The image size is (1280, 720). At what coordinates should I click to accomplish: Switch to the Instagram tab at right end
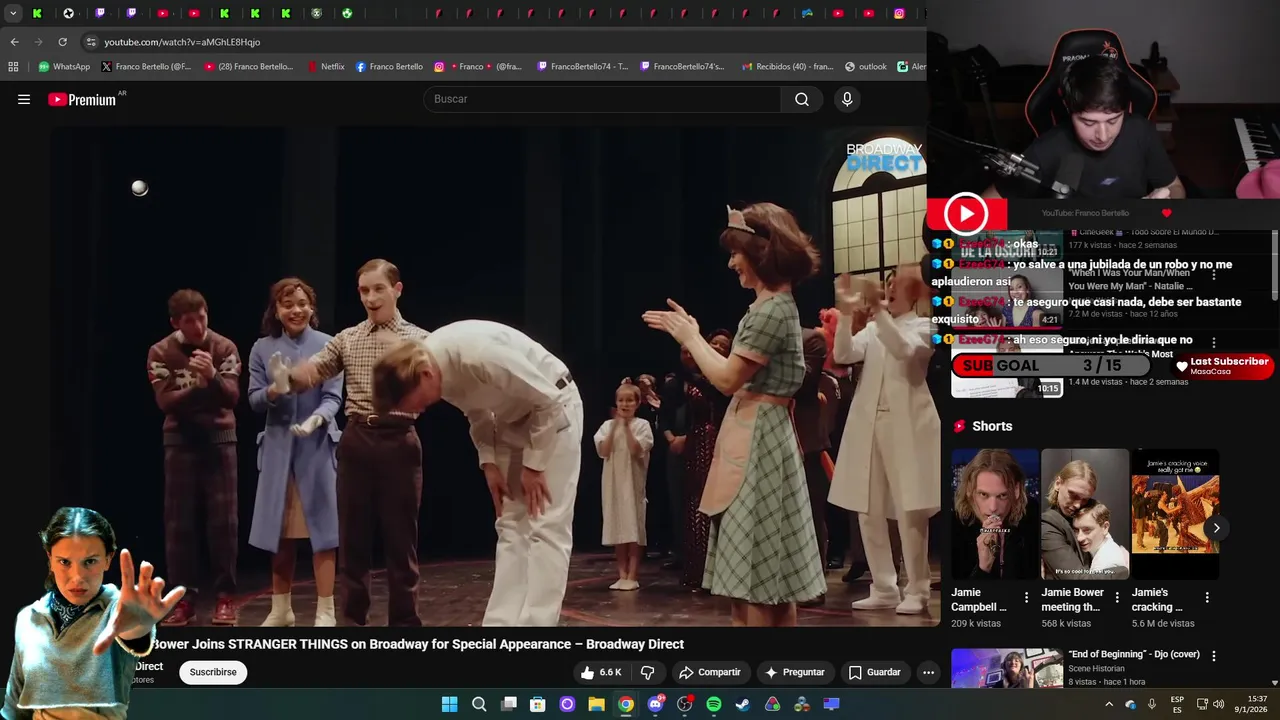pyautogui.click(x=899, y=13)
